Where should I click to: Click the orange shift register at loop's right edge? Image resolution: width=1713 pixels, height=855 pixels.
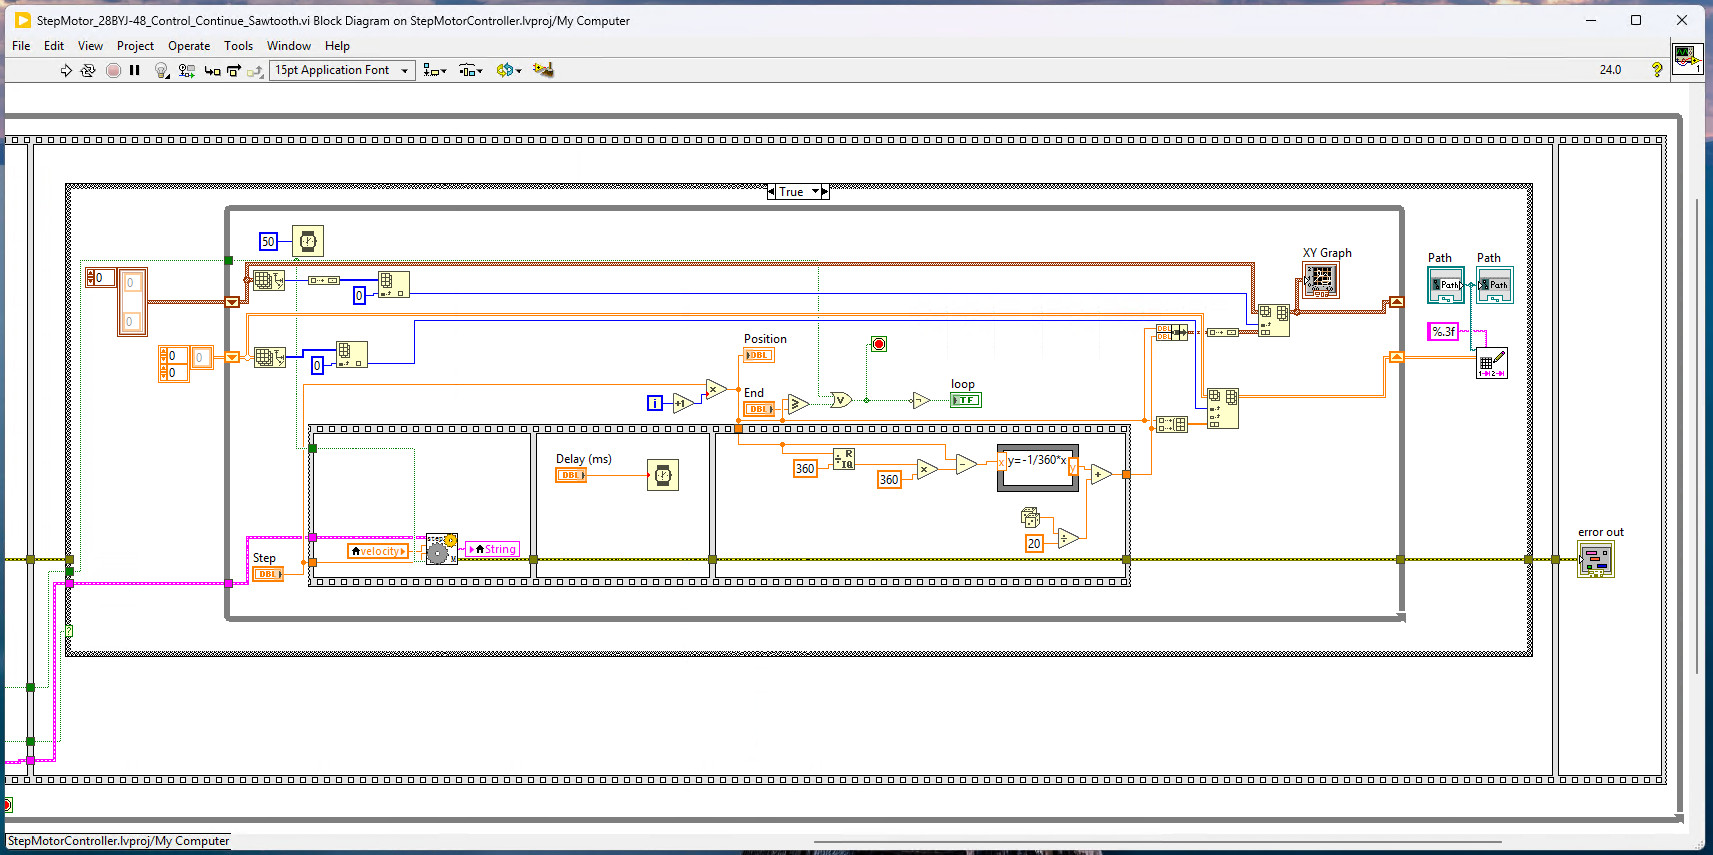click(1396, 357)
